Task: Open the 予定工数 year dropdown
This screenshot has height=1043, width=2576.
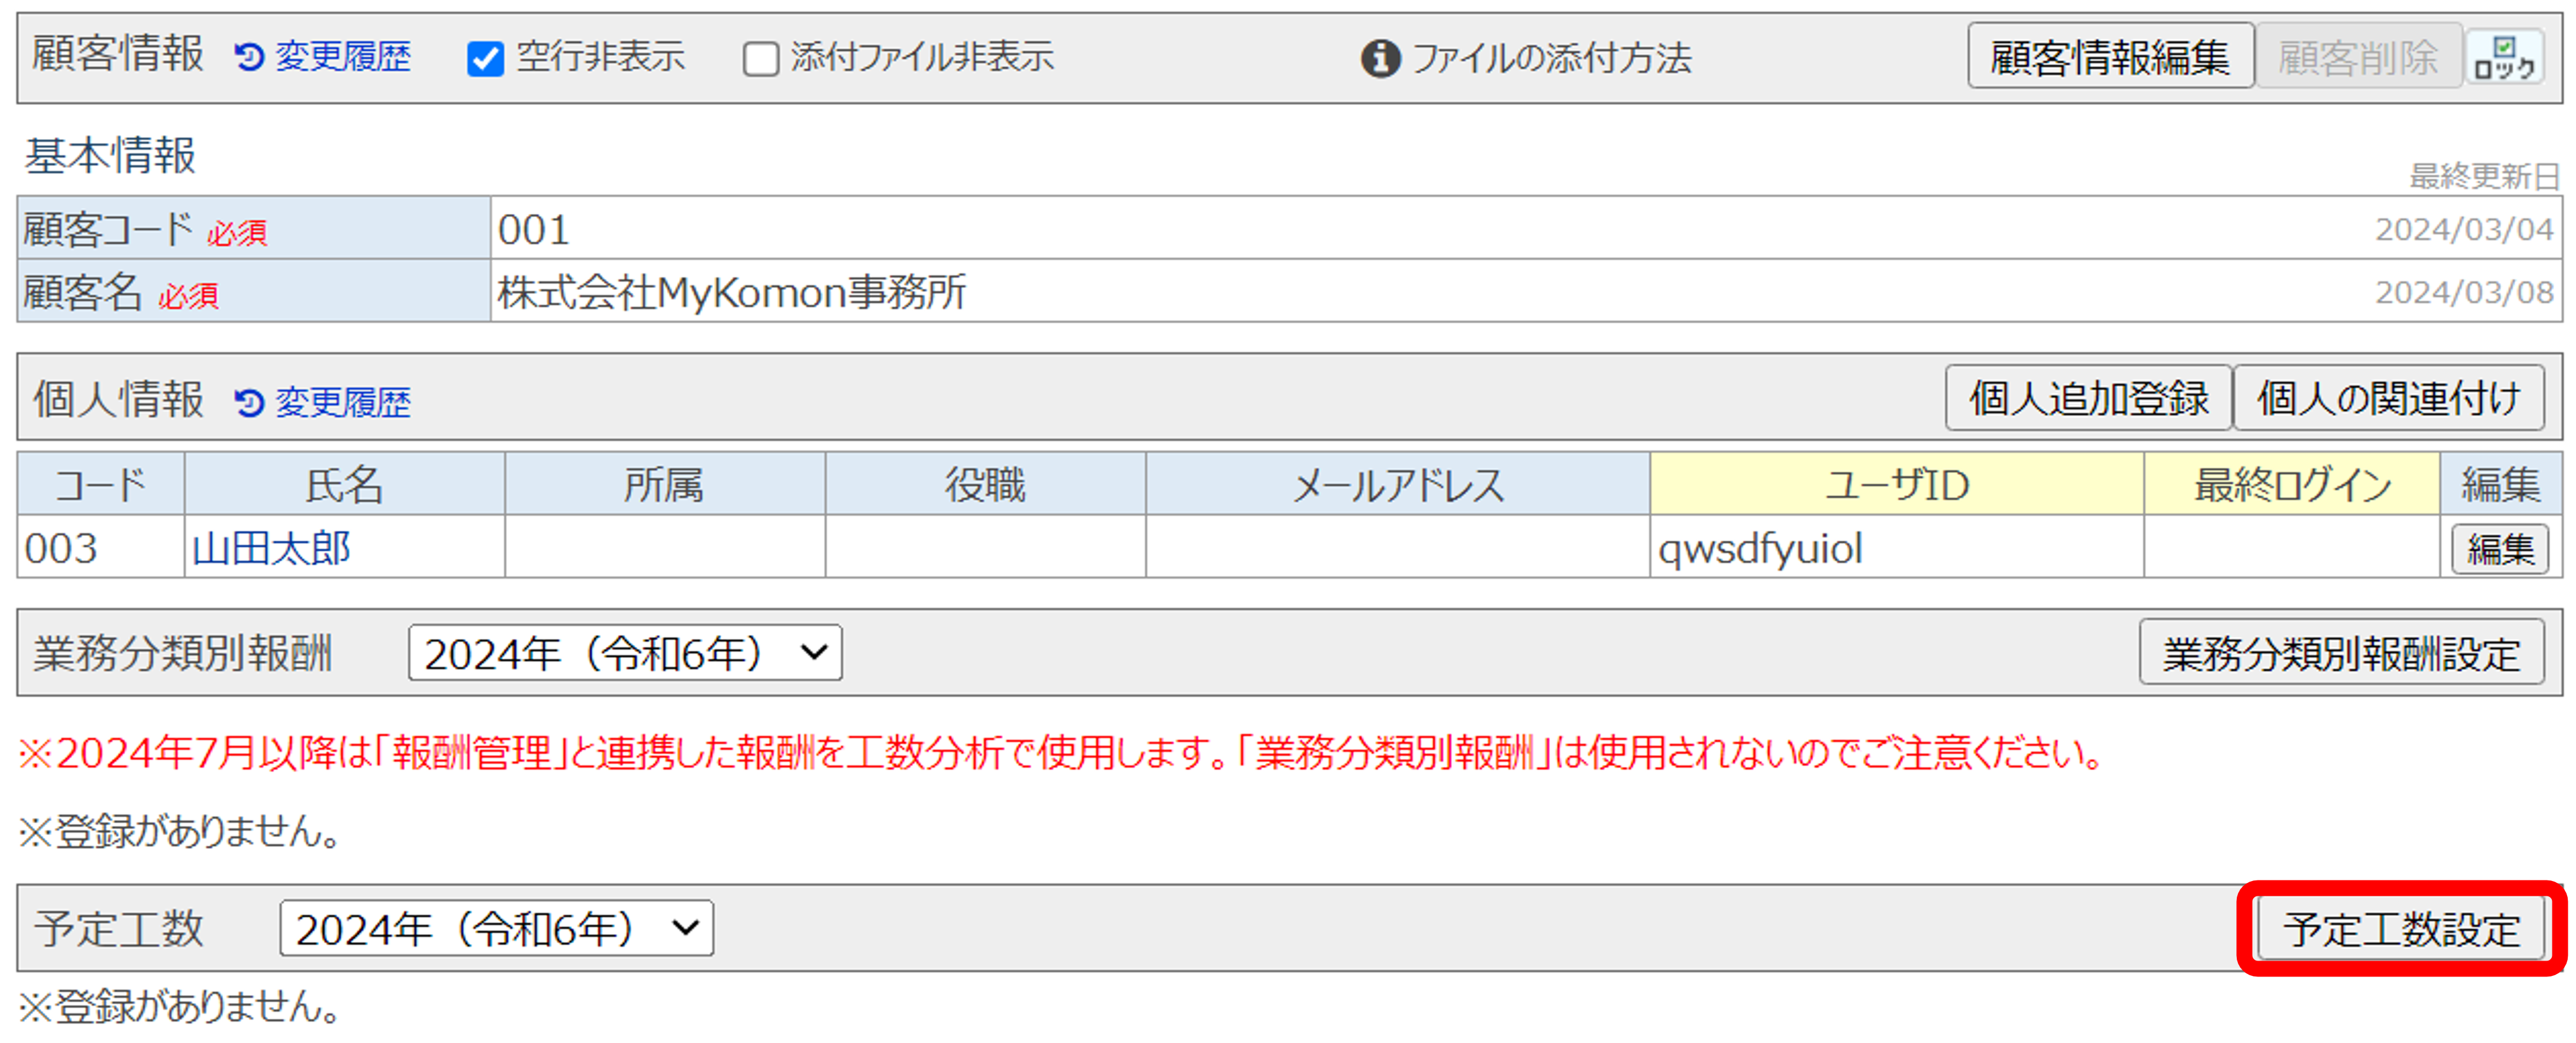Action: pos(497,929)
